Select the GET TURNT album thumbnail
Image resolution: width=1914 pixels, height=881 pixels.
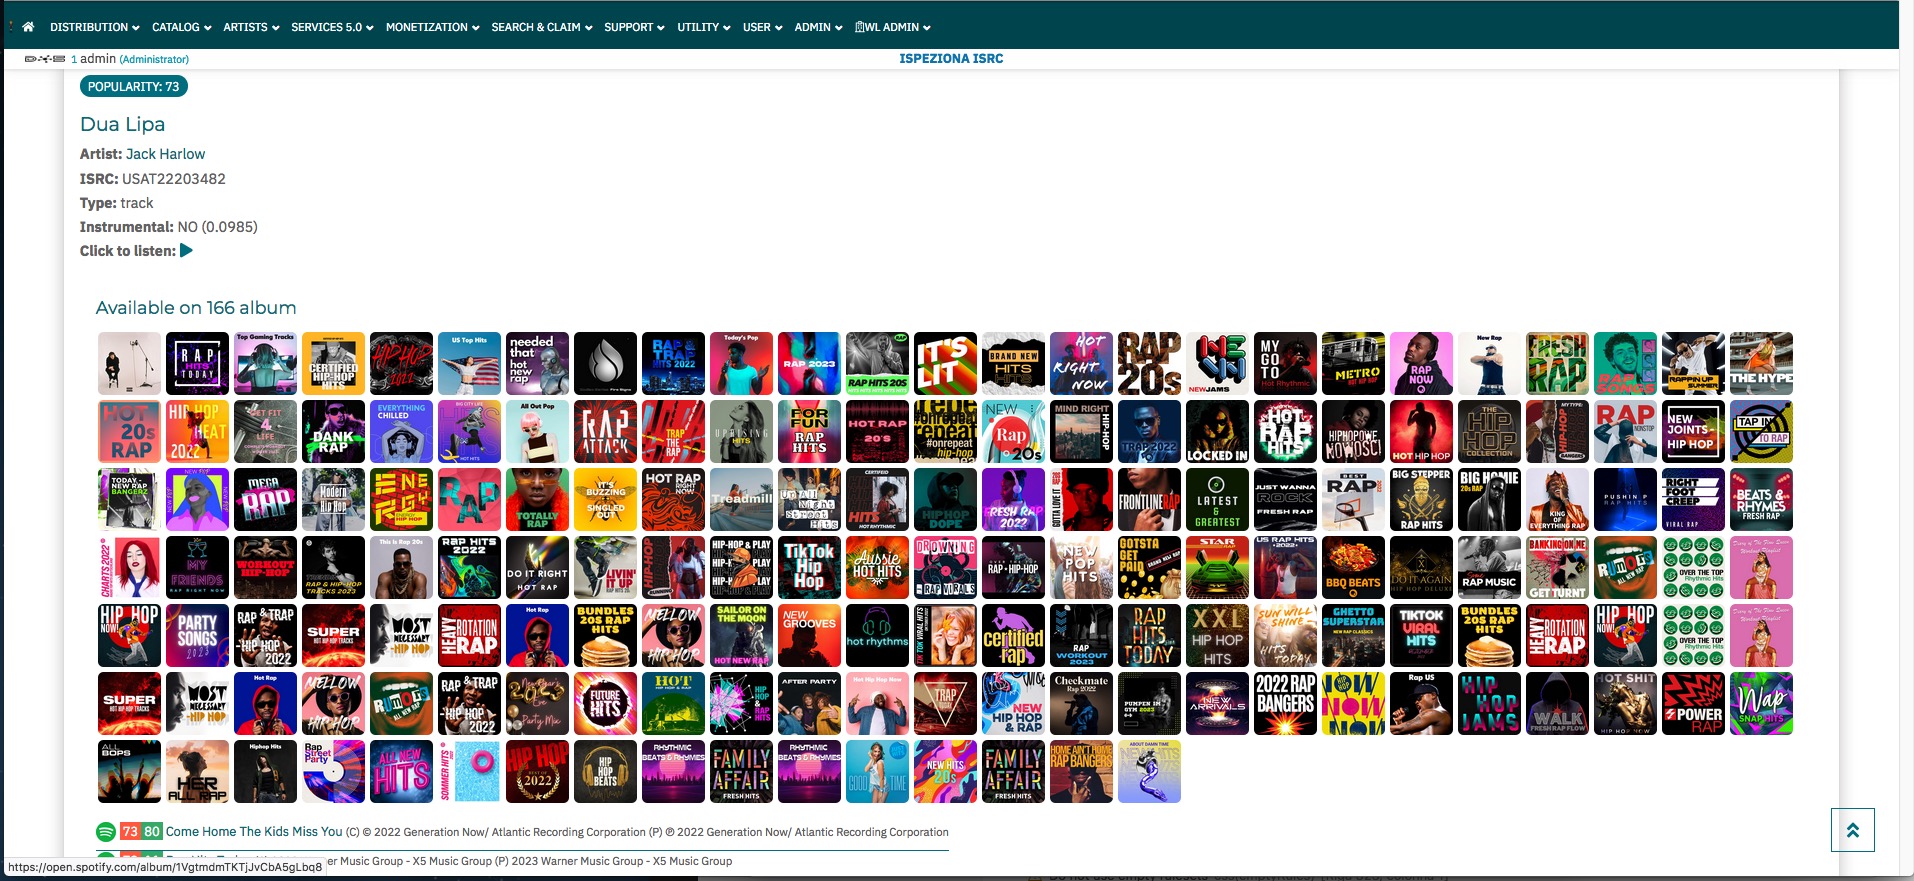point(1557,567)
